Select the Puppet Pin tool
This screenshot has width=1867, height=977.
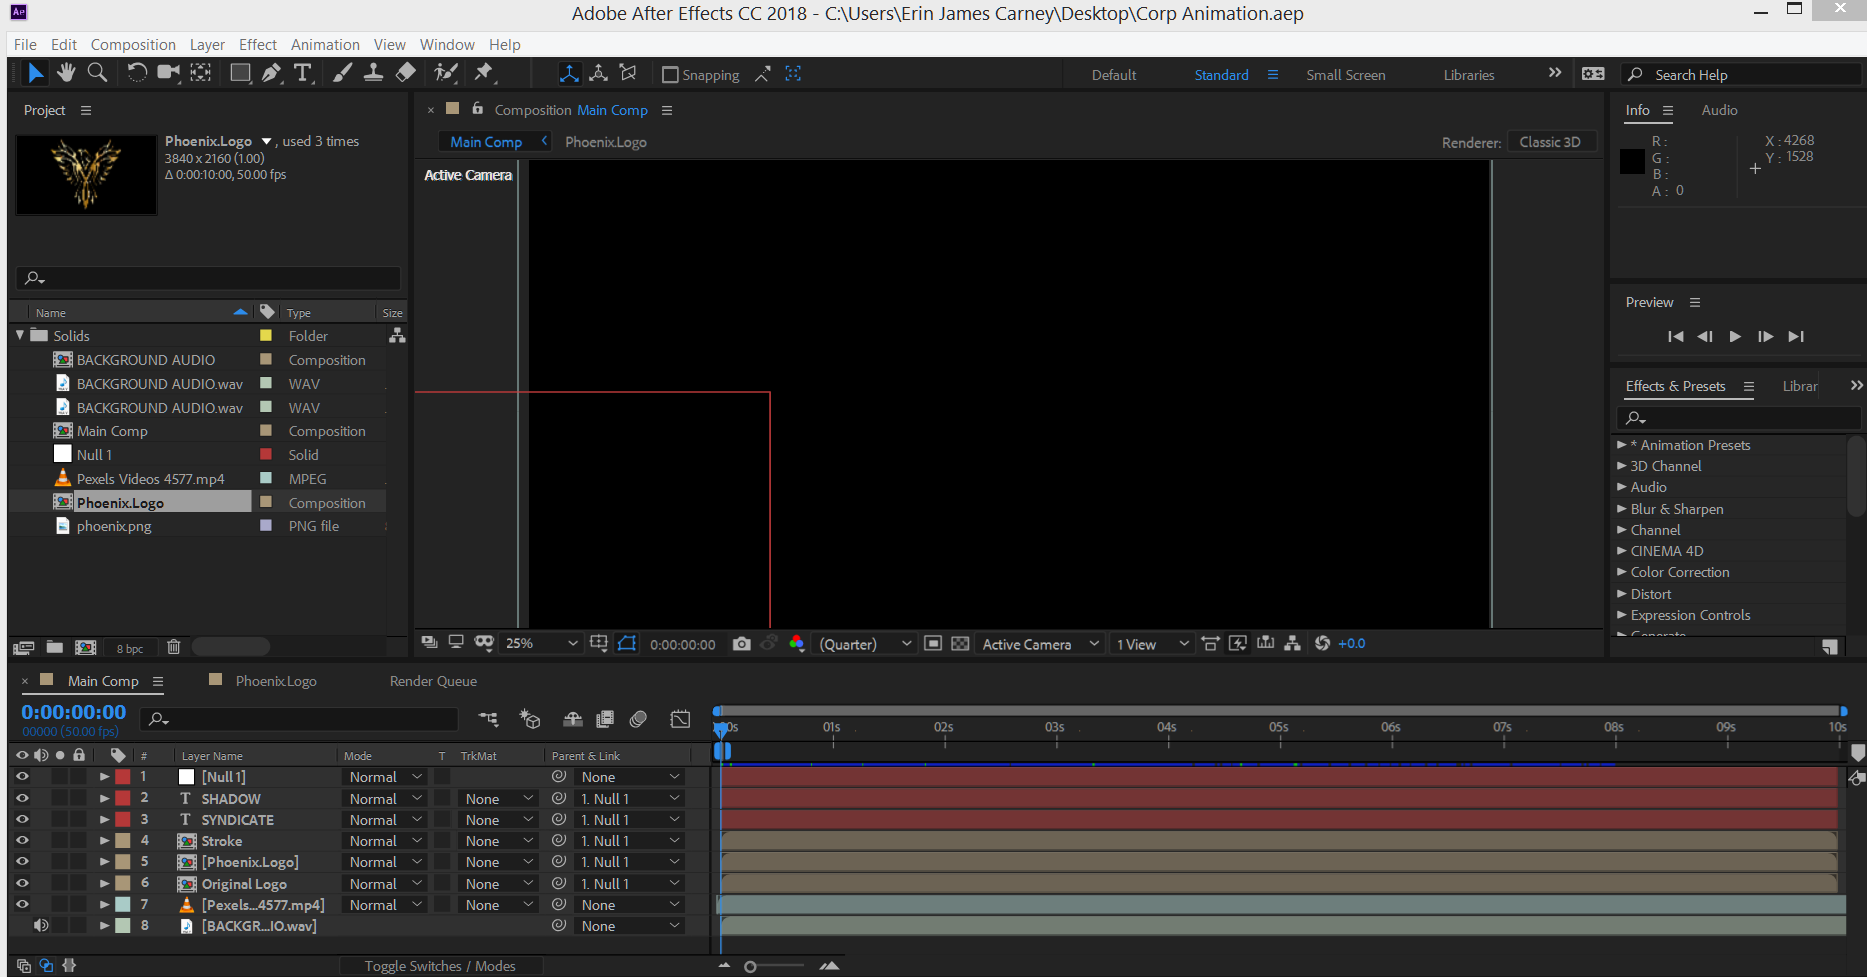[484, 73]
